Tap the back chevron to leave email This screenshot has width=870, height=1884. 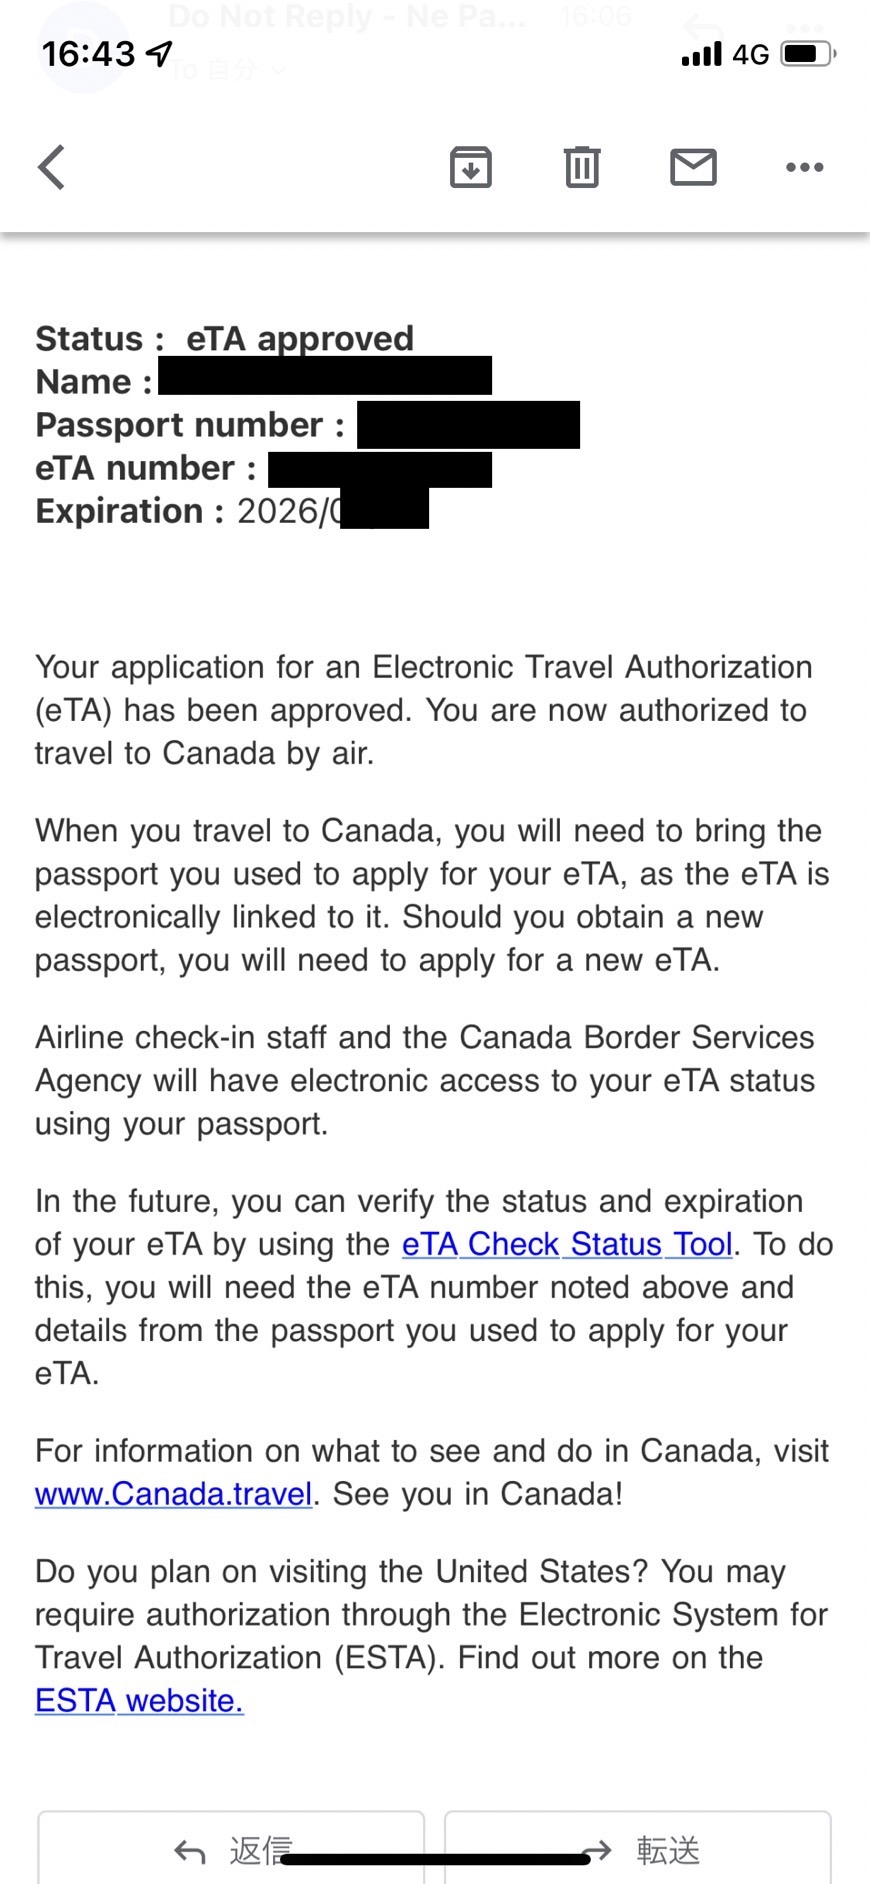pyautogui.click(x=52, y=167)
